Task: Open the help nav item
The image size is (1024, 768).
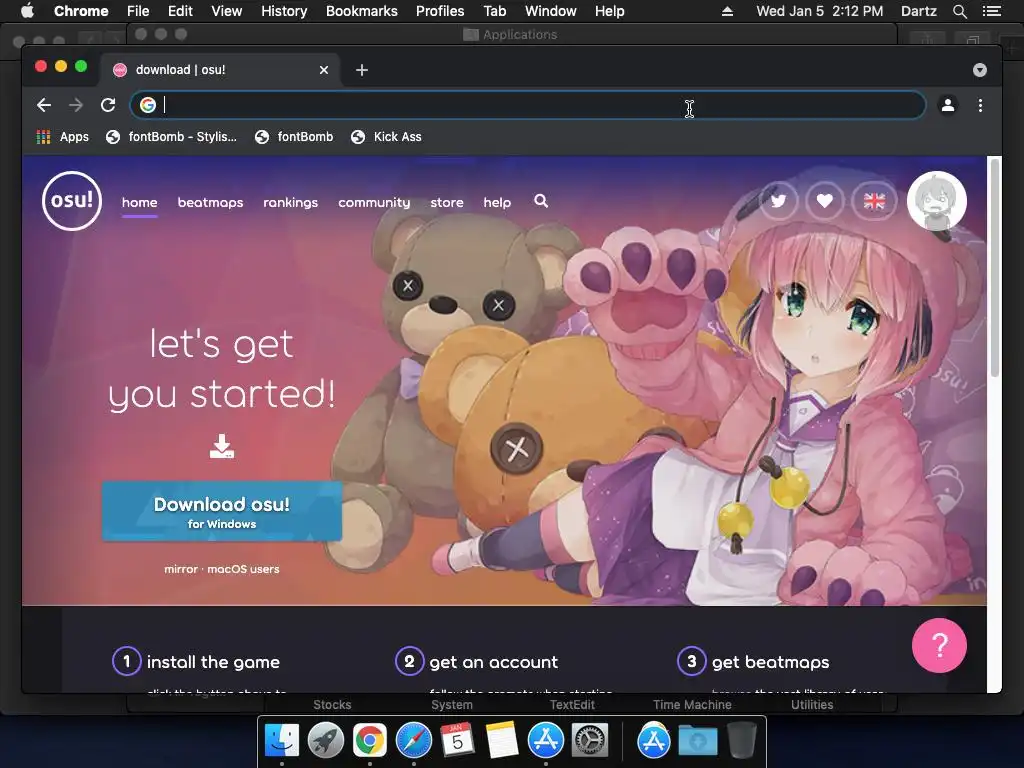Action: [x=497, y=202]
